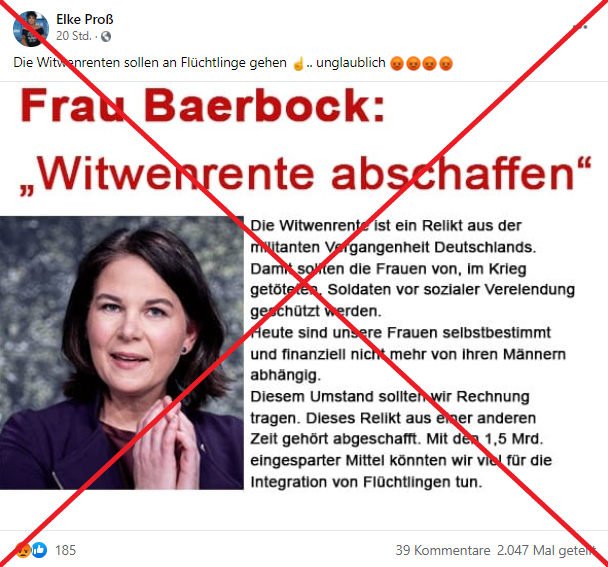Click the 'Witwenrente abschaffen' red headline
Screen dimensions: 608x567
coord(306,174)
